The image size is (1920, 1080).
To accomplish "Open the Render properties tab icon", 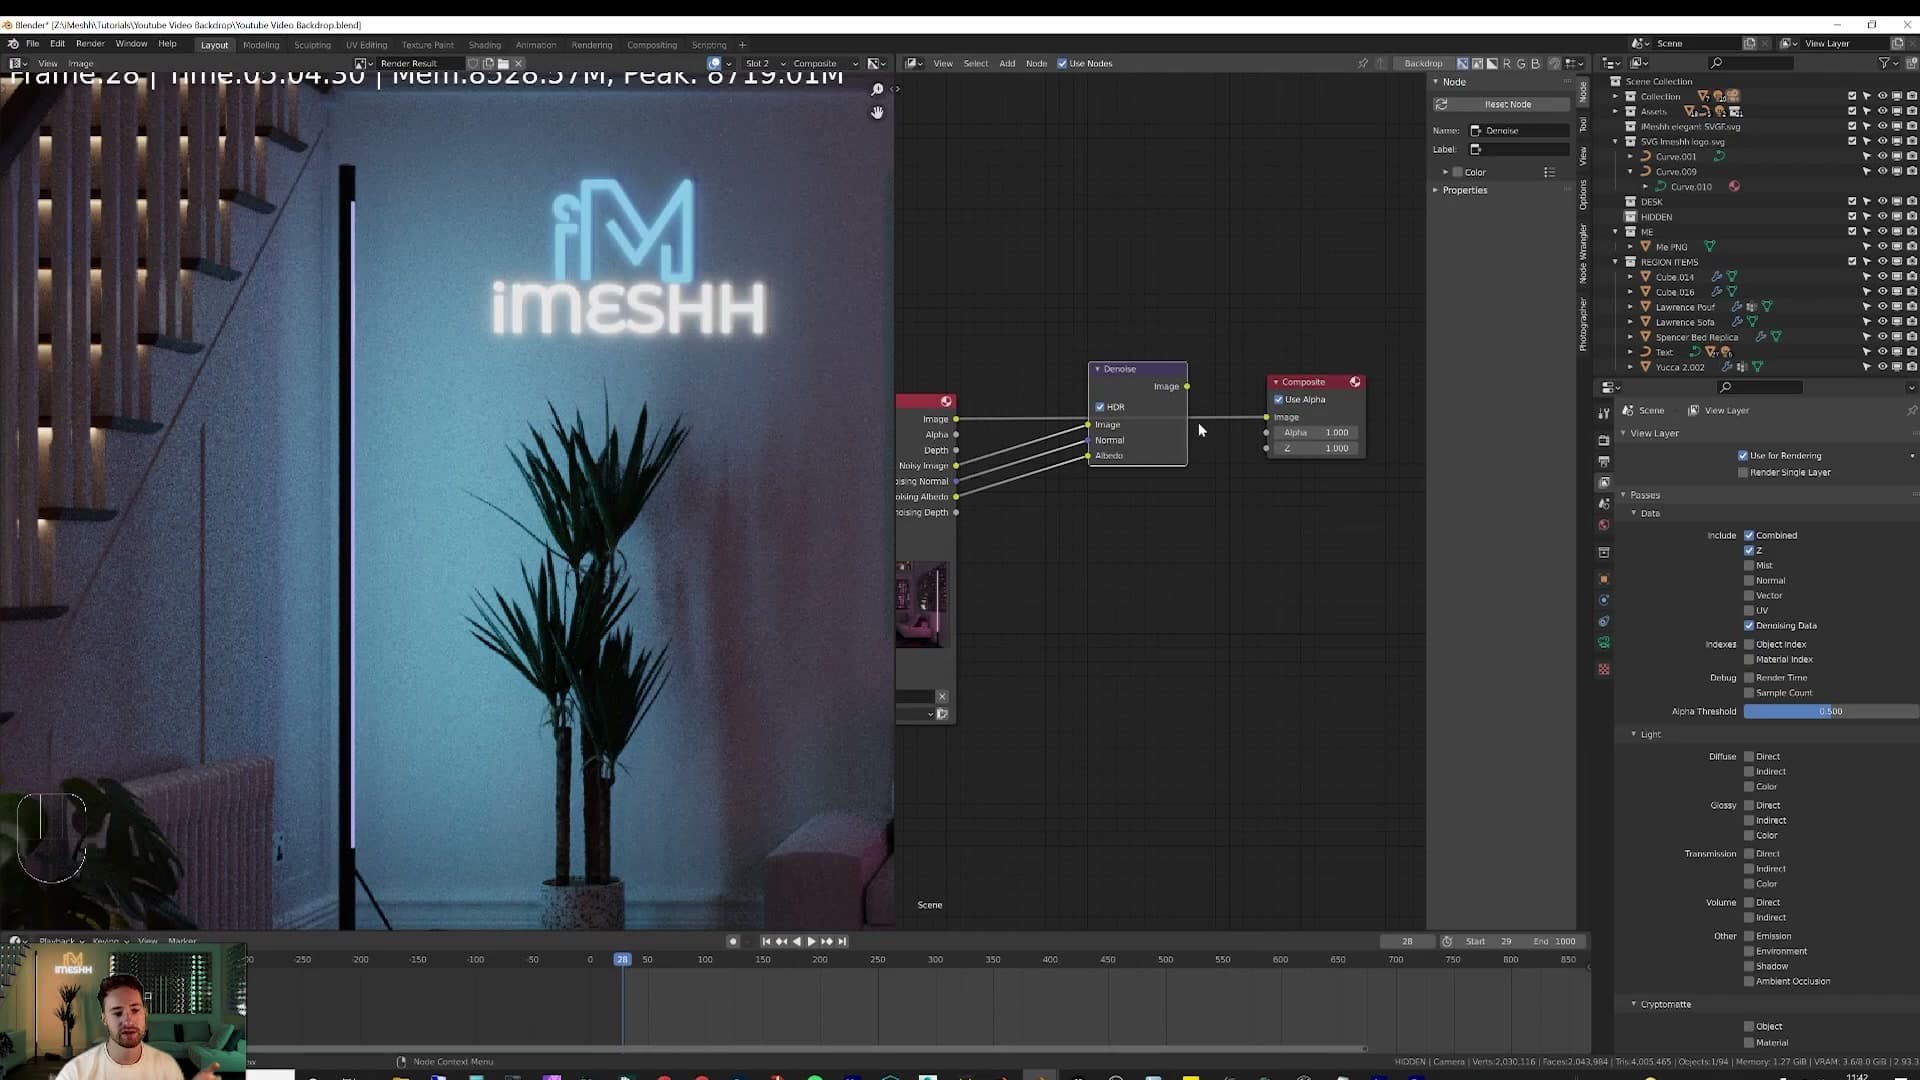I will pyautogui.click(x=1604, y=440).
